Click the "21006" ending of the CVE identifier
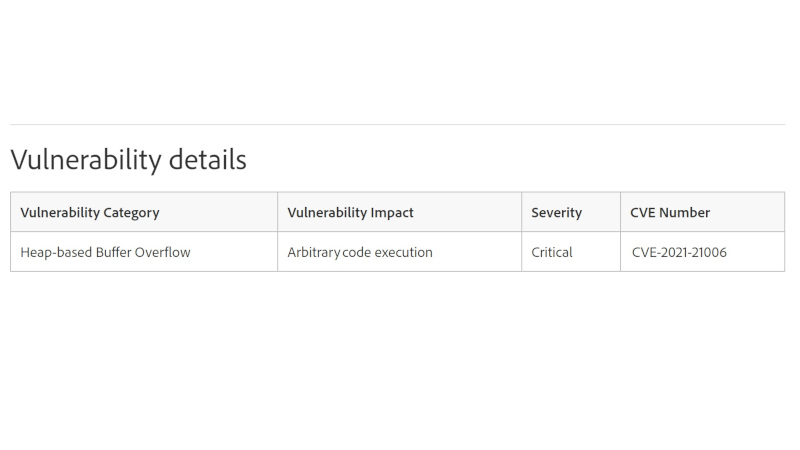Screen dimensions: 800x450 [710, 253]
